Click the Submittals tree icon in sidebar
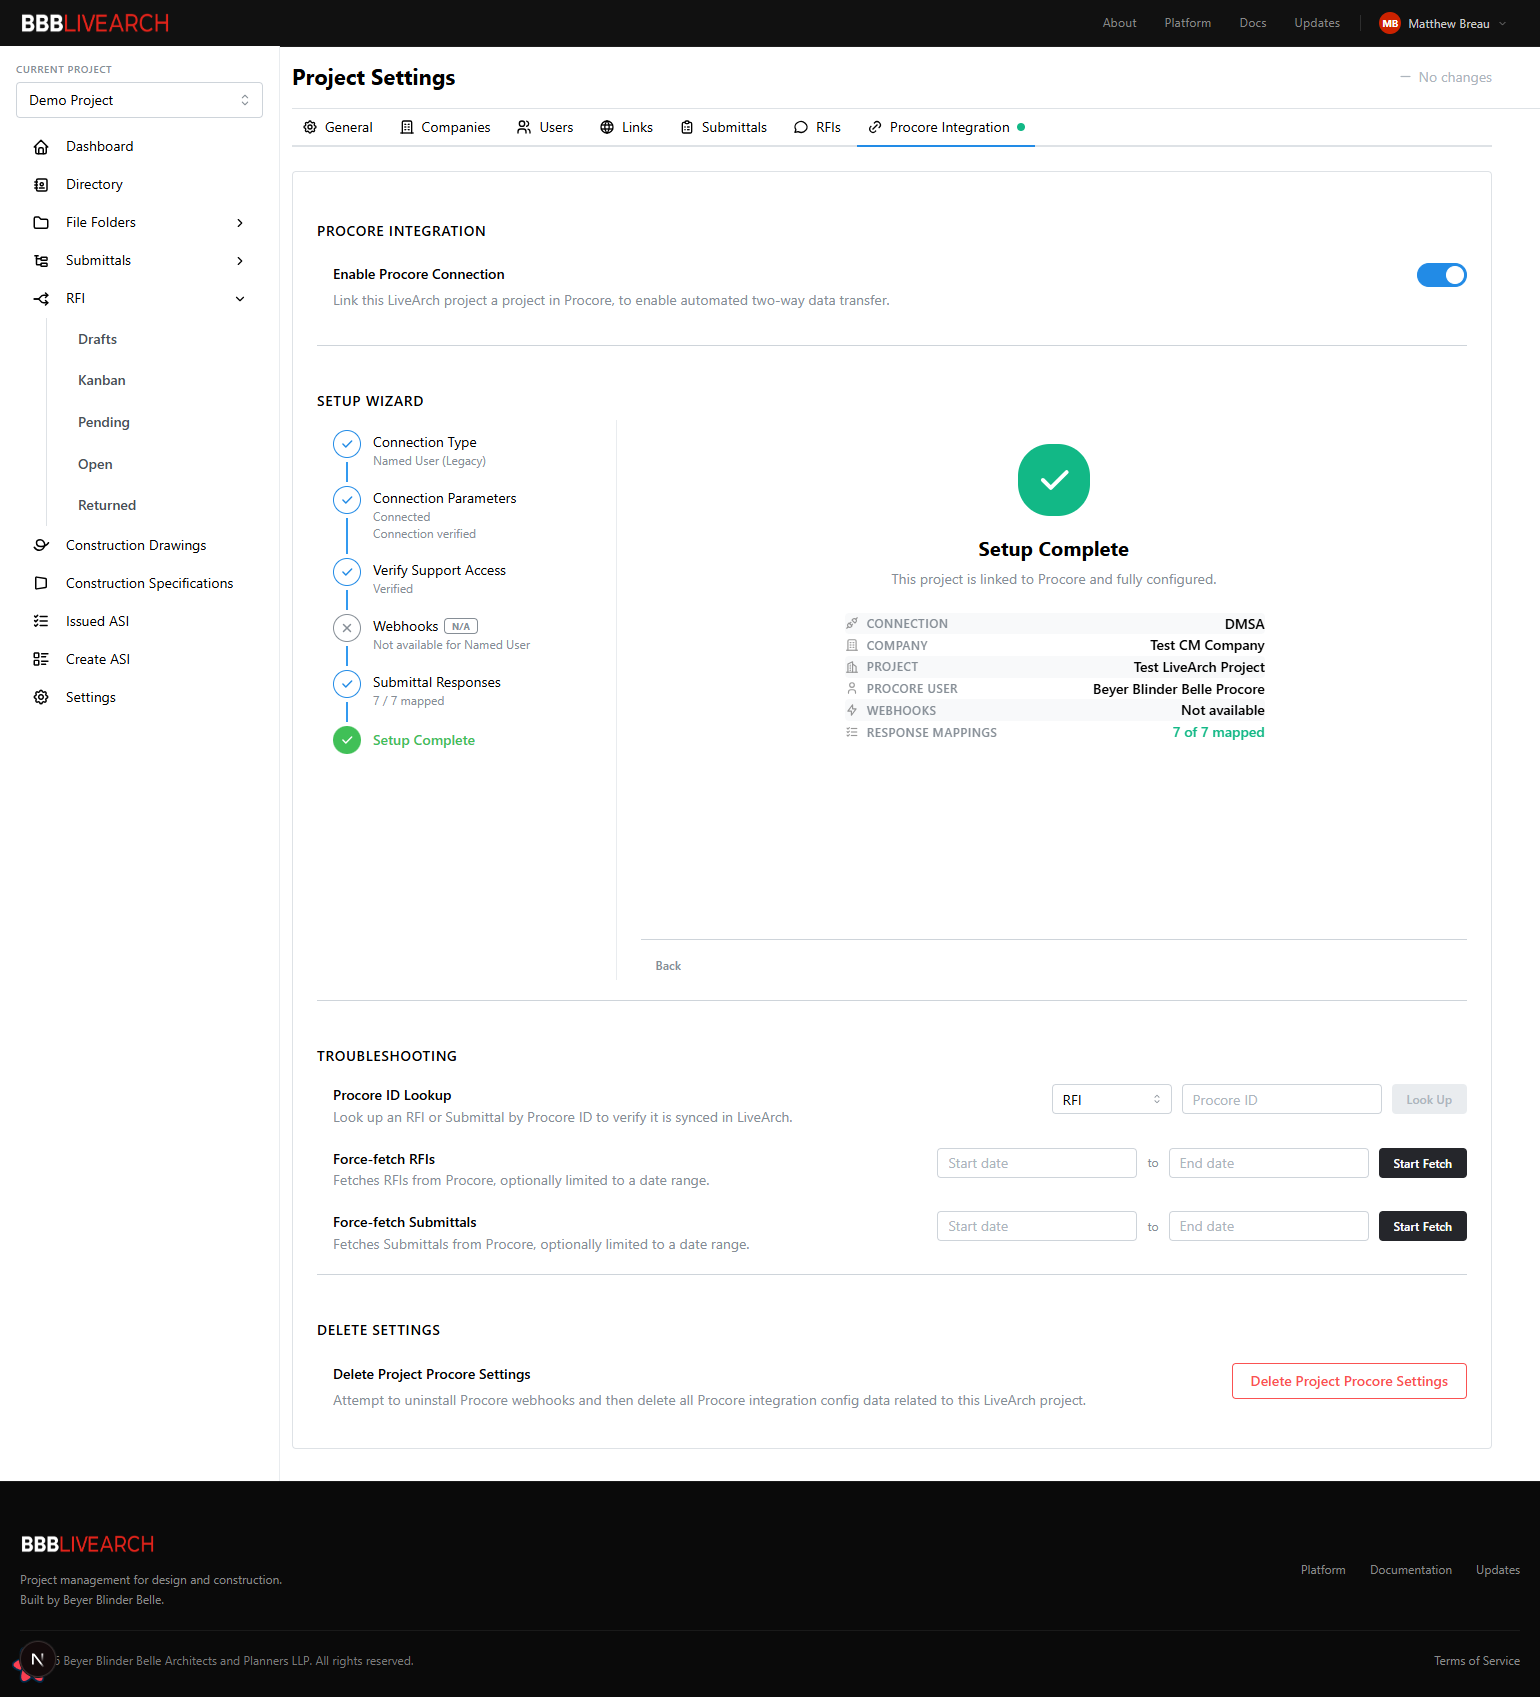This screenshot has width=1540, height=1697. (41, 261)
